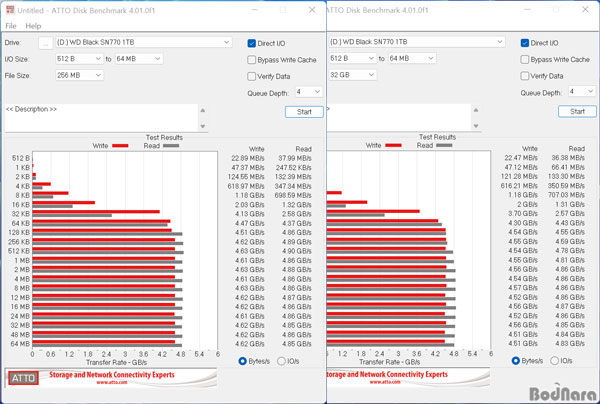Viewport: 600px width, 404px height.
Task: Click the red Write legend swatch in left window
Action: click(120, 146)
